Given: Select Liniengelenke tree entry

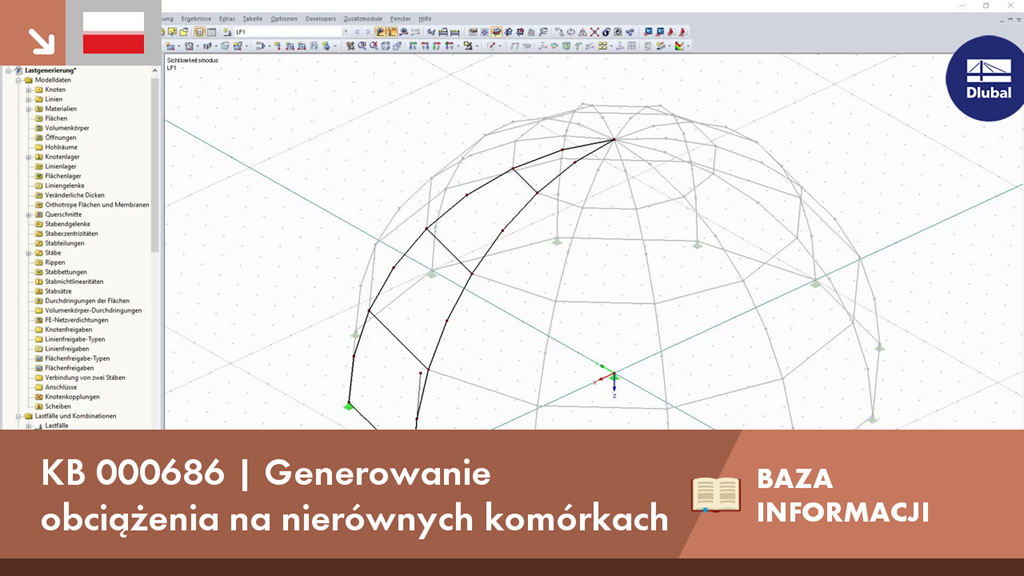Looking at the screenshot, I should click(64, 185).
